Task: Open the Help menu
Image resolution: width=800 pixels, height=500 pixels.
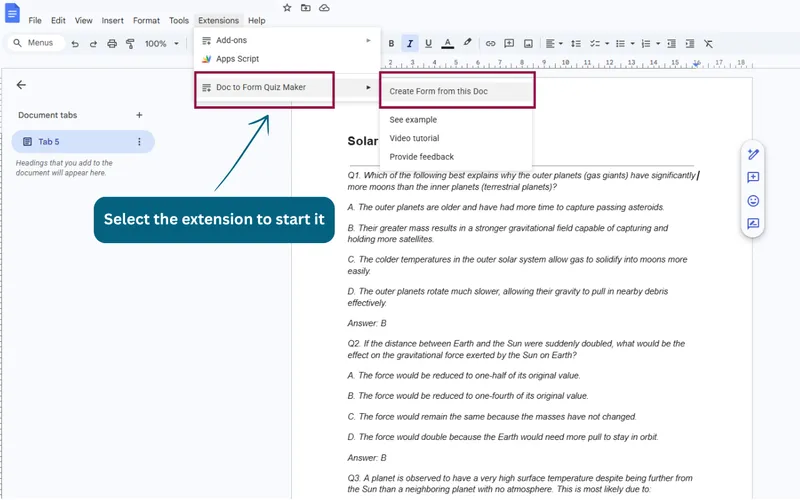Action: 257,20
